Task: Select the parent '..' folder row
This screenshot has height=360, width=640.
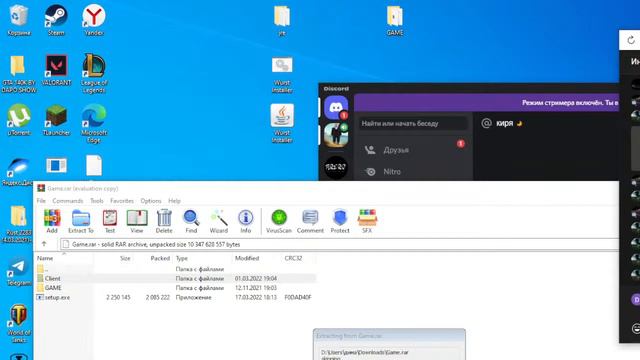Action: click(x=176, y=269)
